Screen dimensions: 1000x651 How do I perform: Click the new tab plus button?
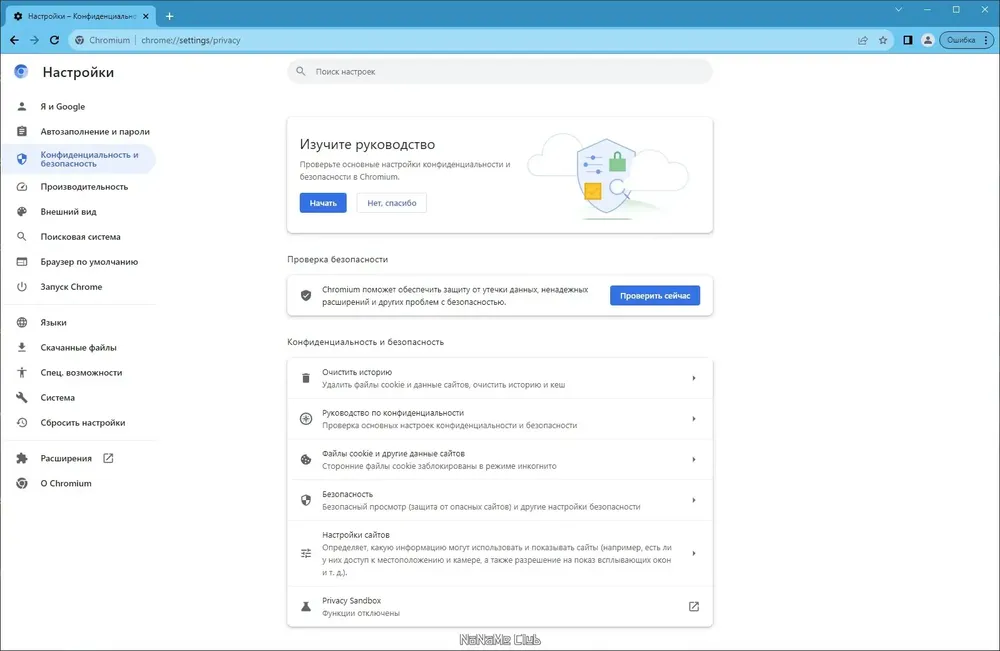(169, 16)
